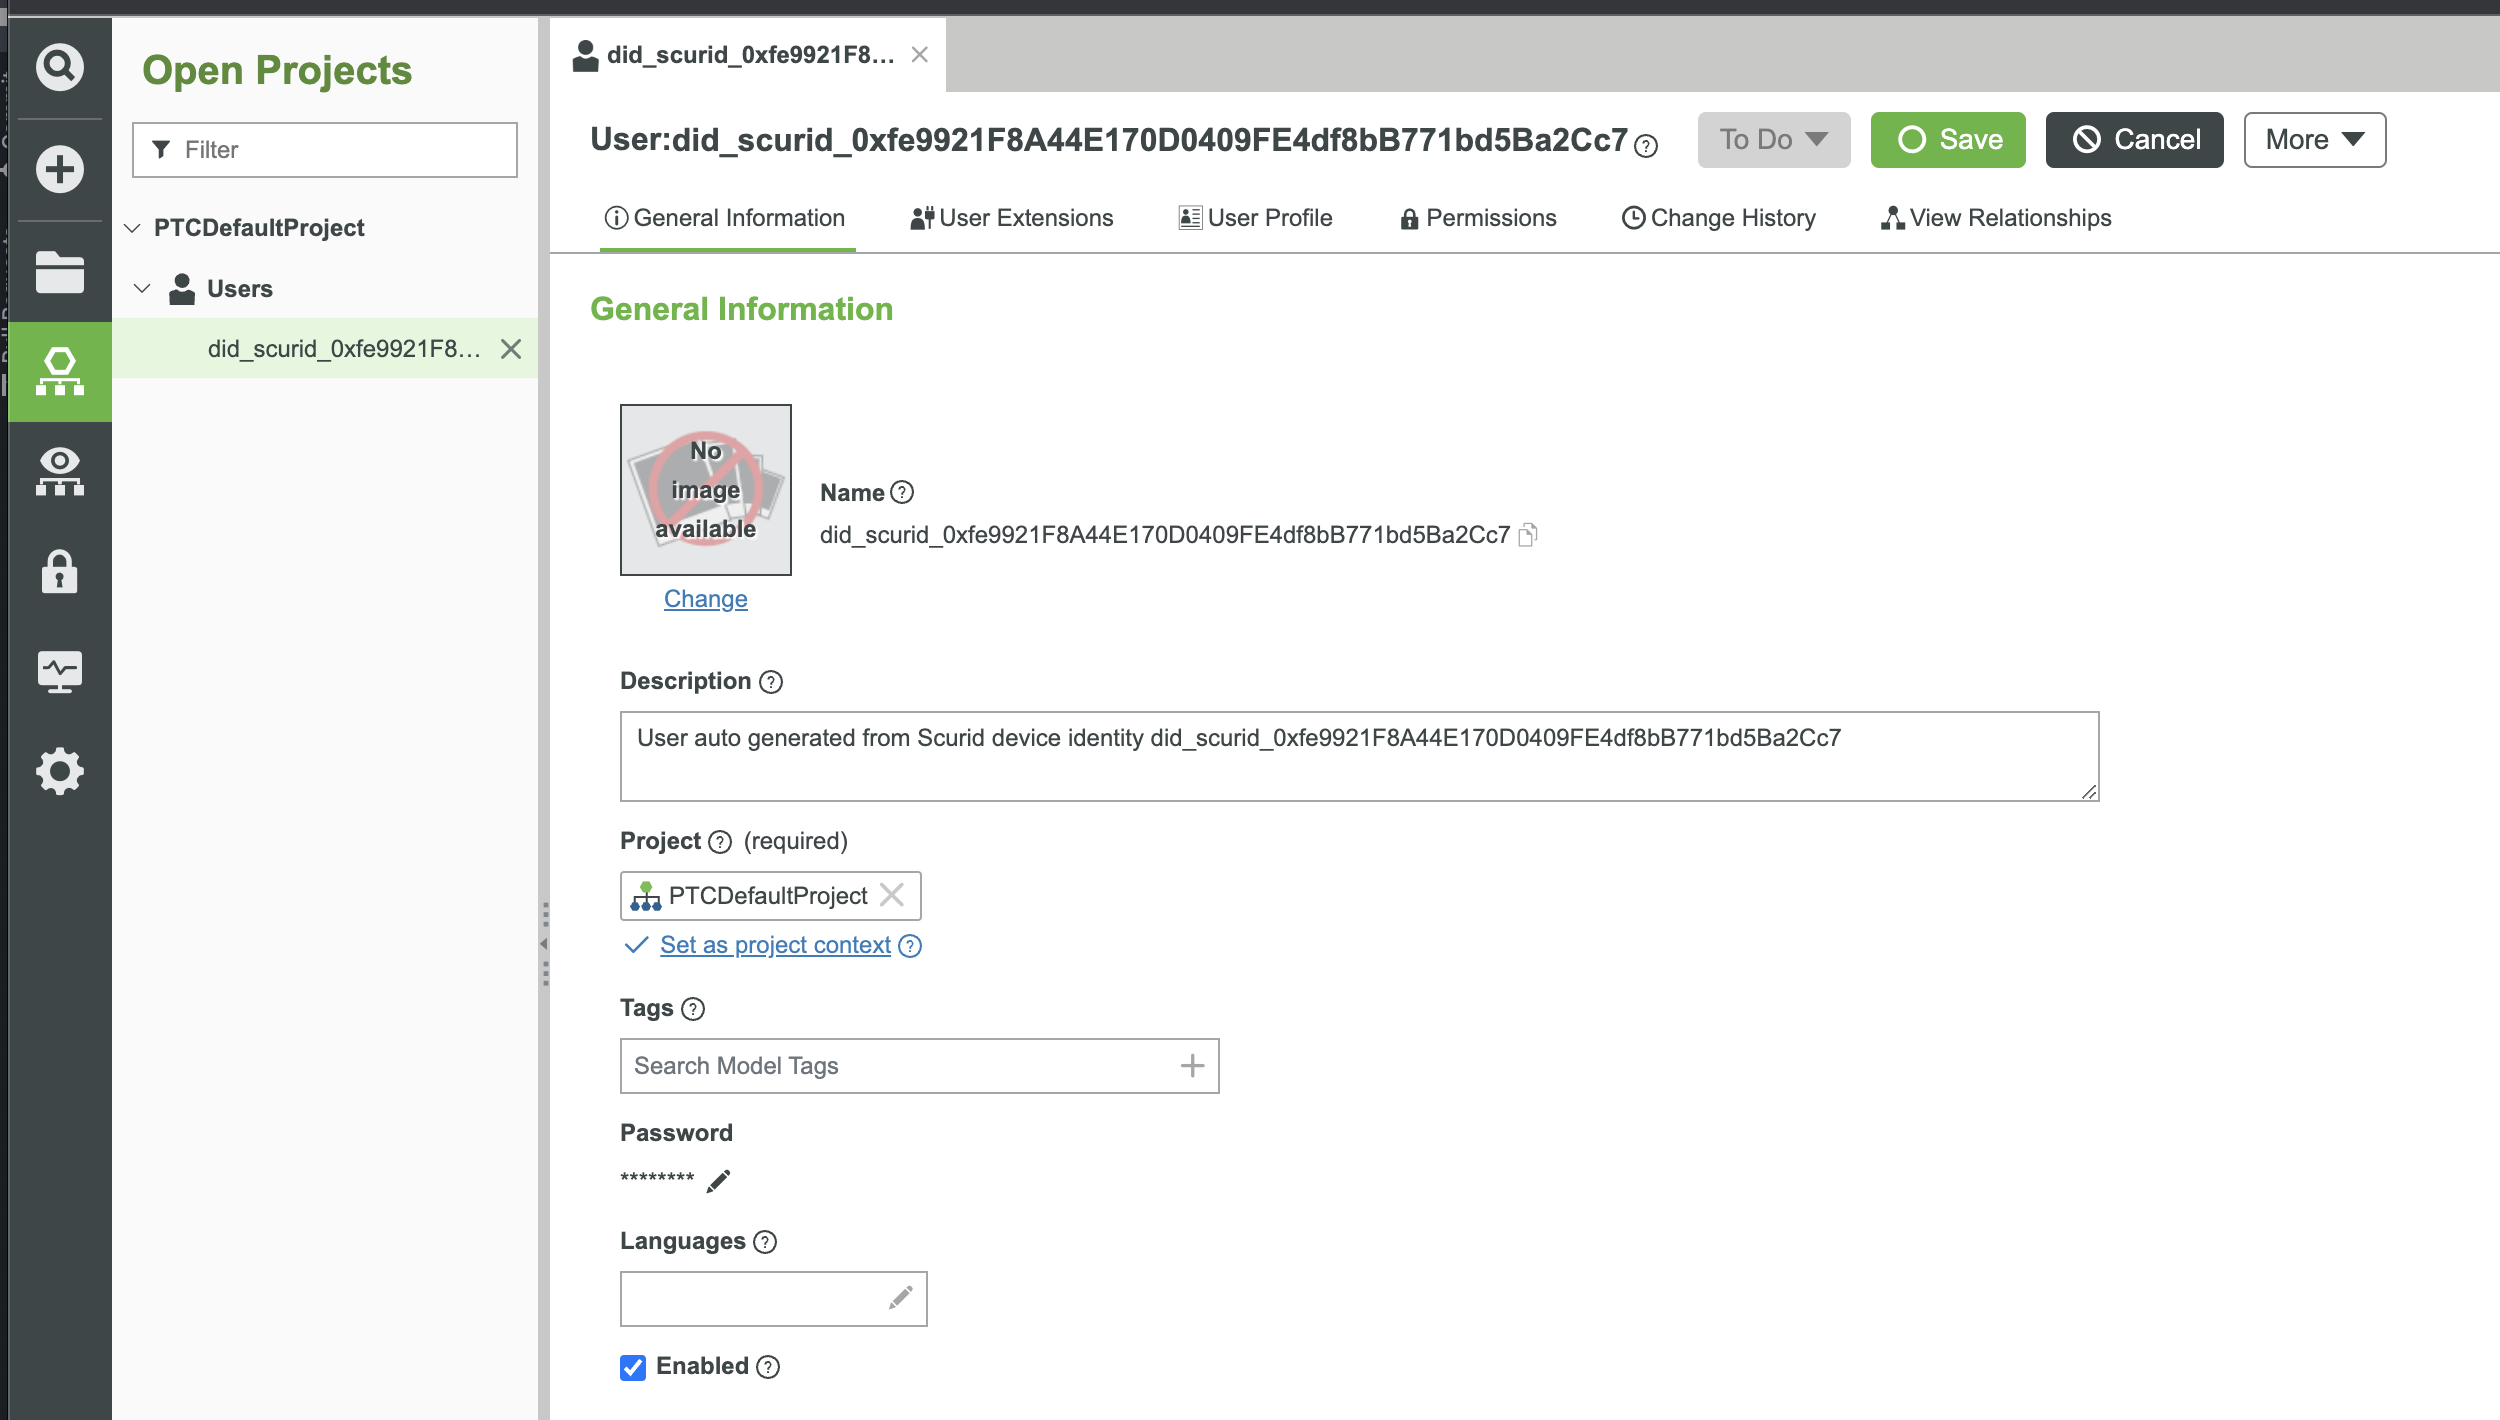
Task: Edit the password with pencil icon
Action: (718, 1181)
